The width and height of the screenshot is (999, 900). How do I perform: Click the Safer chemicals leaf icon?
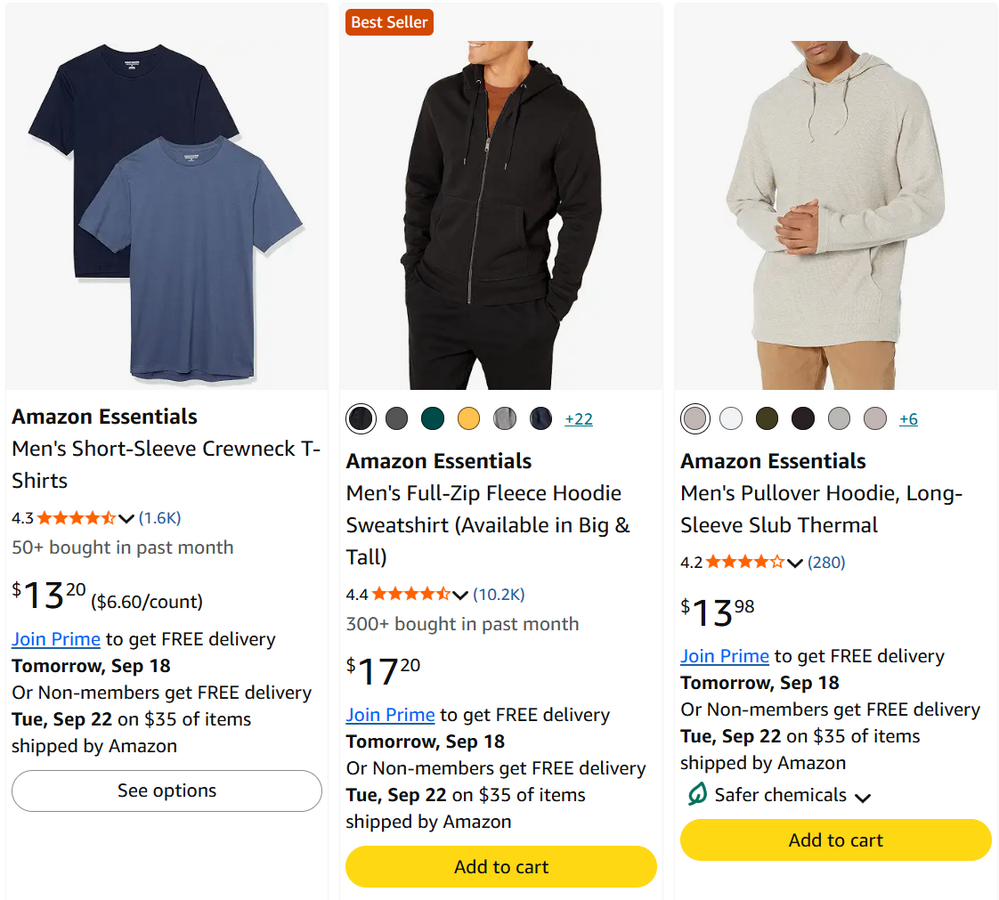point(697,794)
